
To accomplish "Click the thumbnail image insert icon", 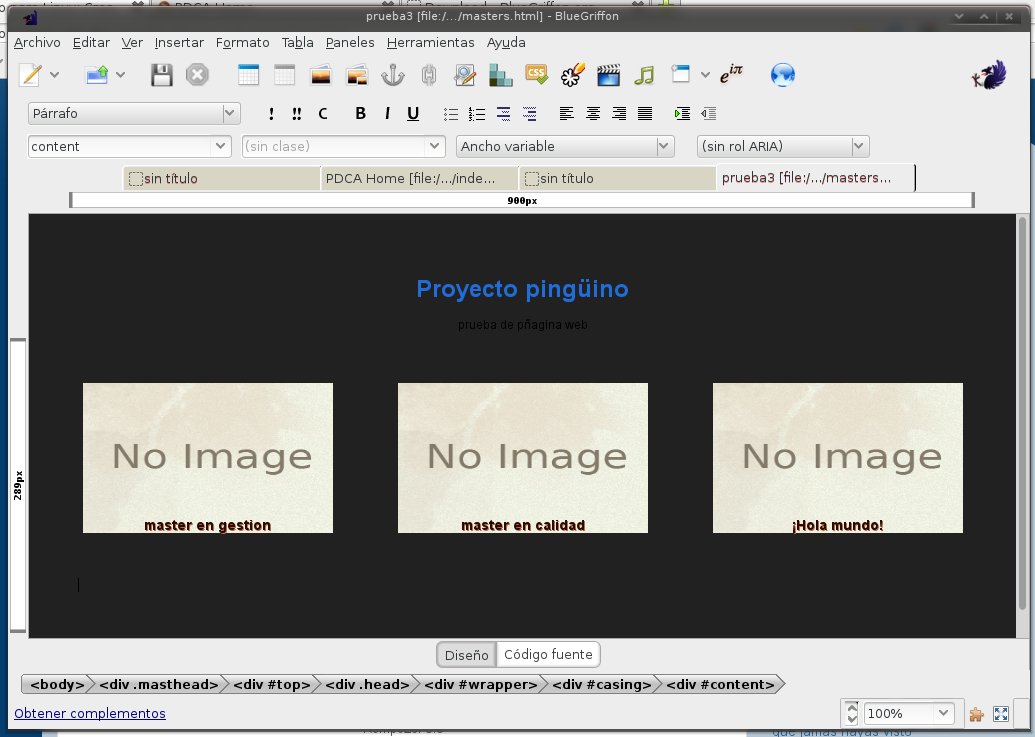I will pos(356,75).
